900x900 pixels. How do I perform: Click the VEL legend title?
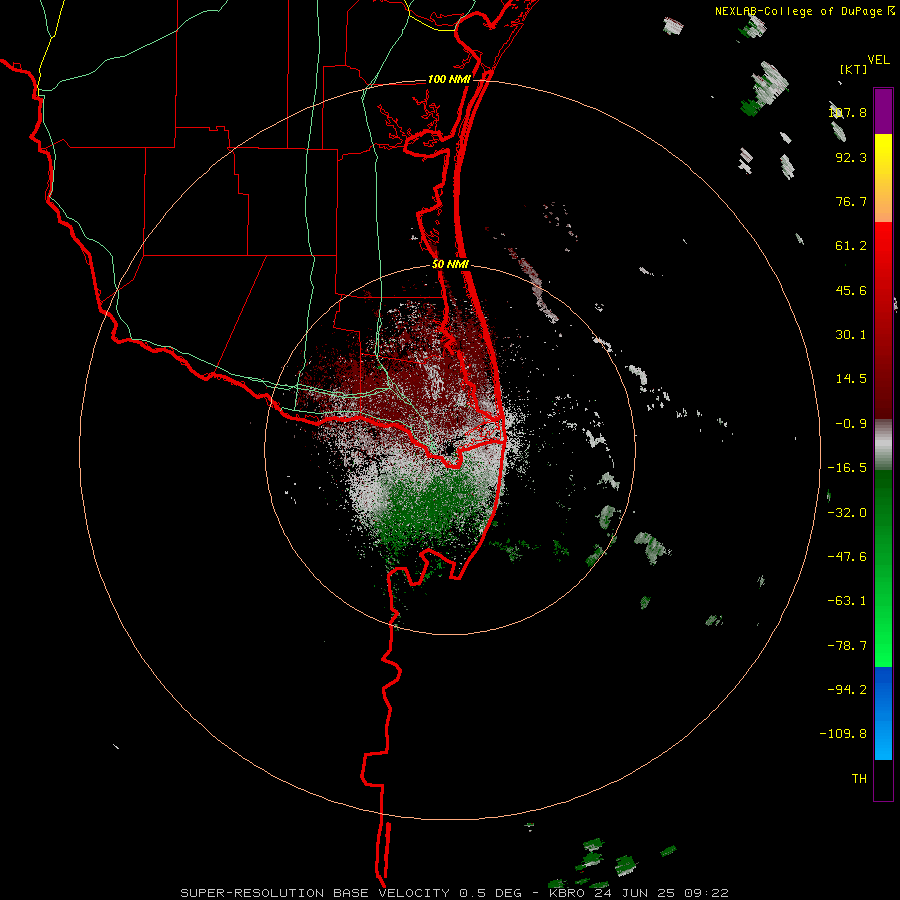[x=878, y=60]
